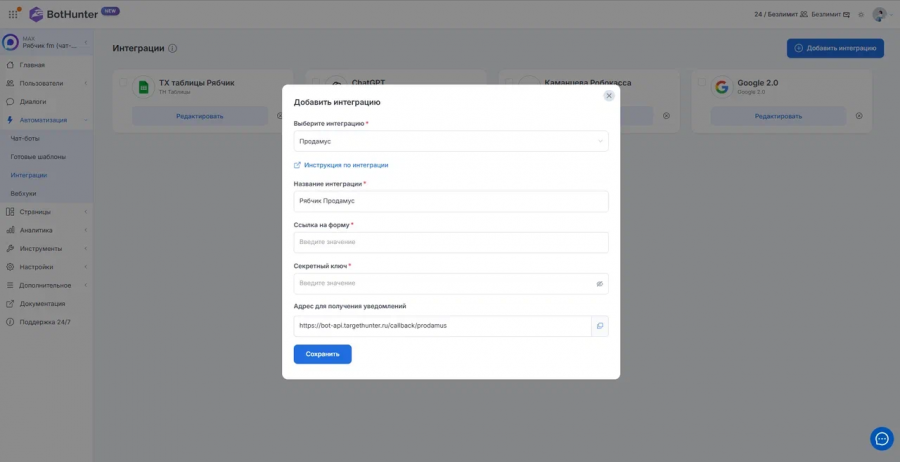Screen dimensions: 900x462
Task: Expand the Инструменты sidebar section
Action: (x=46, y=249)
